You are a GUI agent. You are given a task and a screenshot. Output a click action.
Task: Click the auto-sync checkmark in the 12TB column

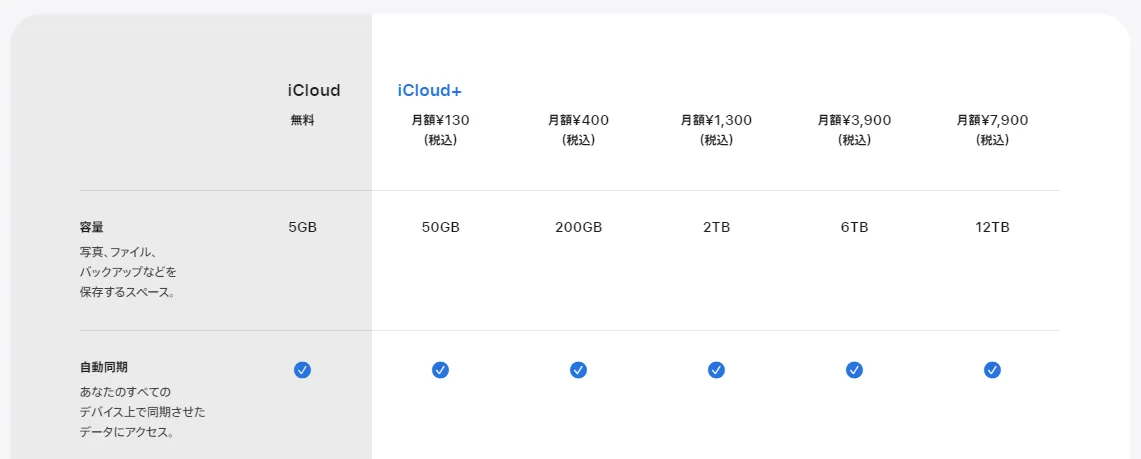coord(993,370)
